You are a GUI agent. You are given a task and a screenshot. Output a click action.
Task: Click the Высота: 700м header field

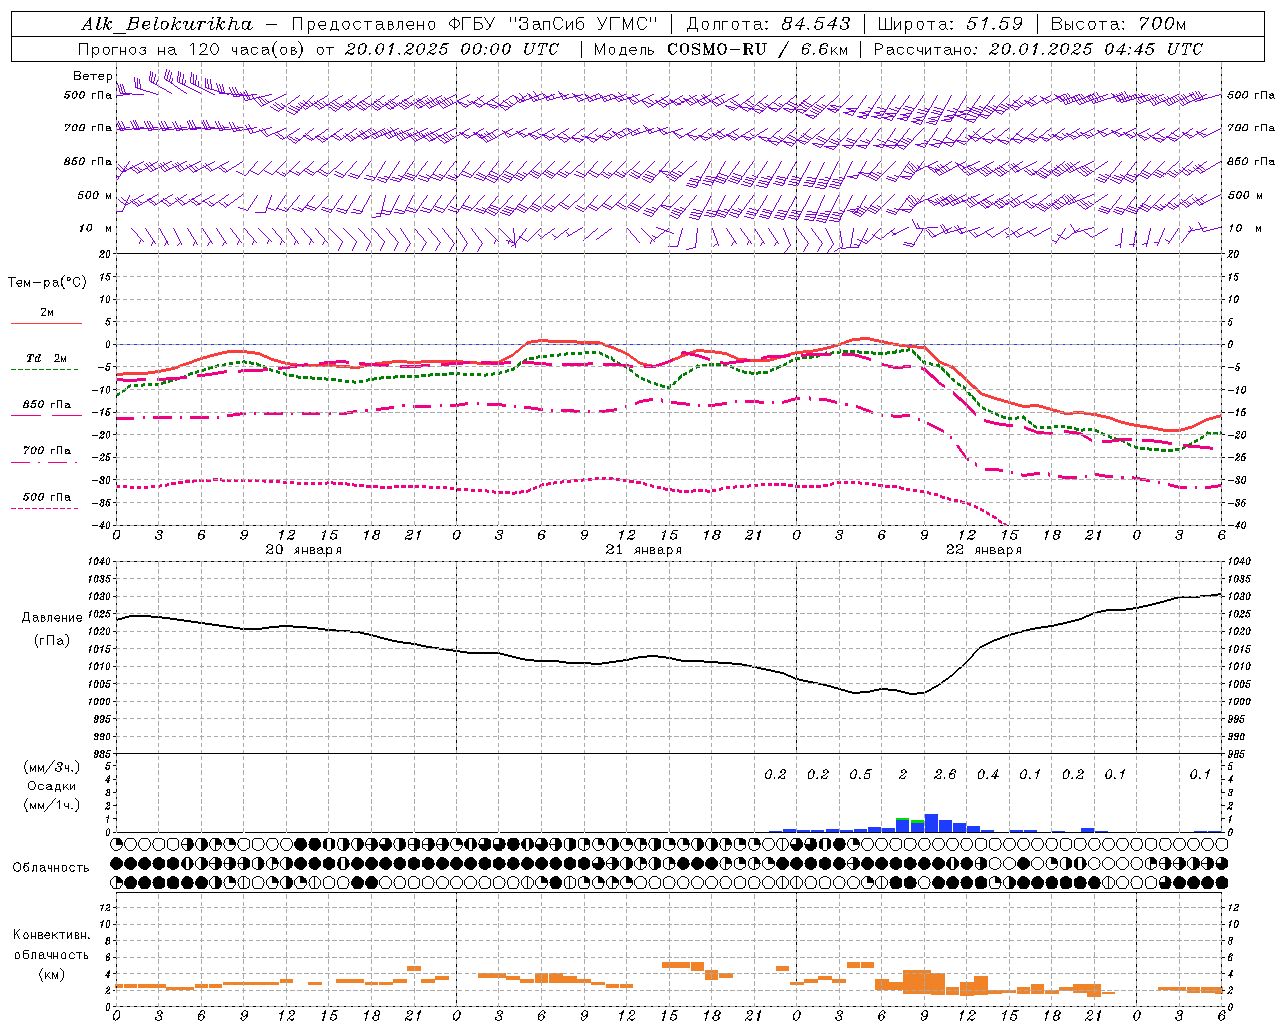tap(1118, 23)
